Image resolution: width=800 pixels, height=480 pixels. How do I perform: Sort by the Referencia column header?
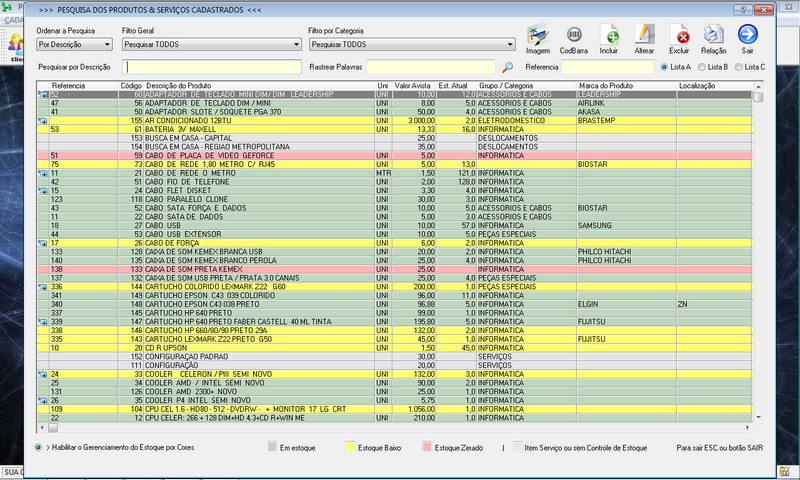[x=68, y=86]
